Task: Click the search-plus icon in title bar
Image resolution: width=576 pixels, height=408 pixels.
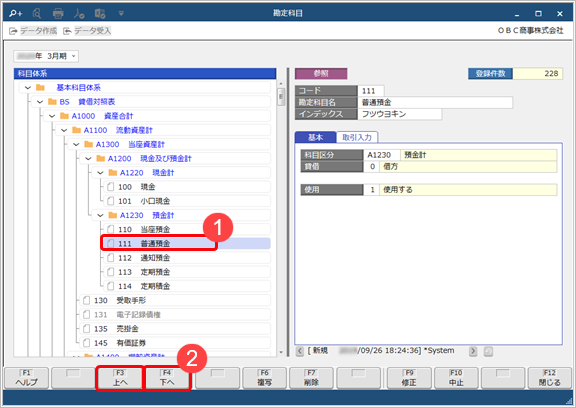Action: (16, 14)
